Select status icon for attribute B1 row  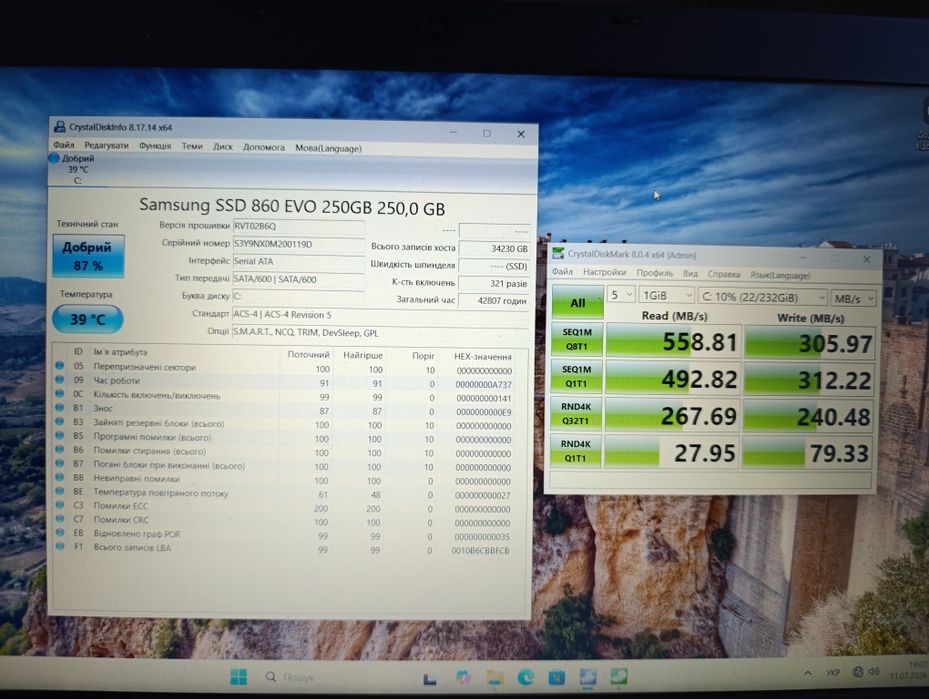pos(60,408)
